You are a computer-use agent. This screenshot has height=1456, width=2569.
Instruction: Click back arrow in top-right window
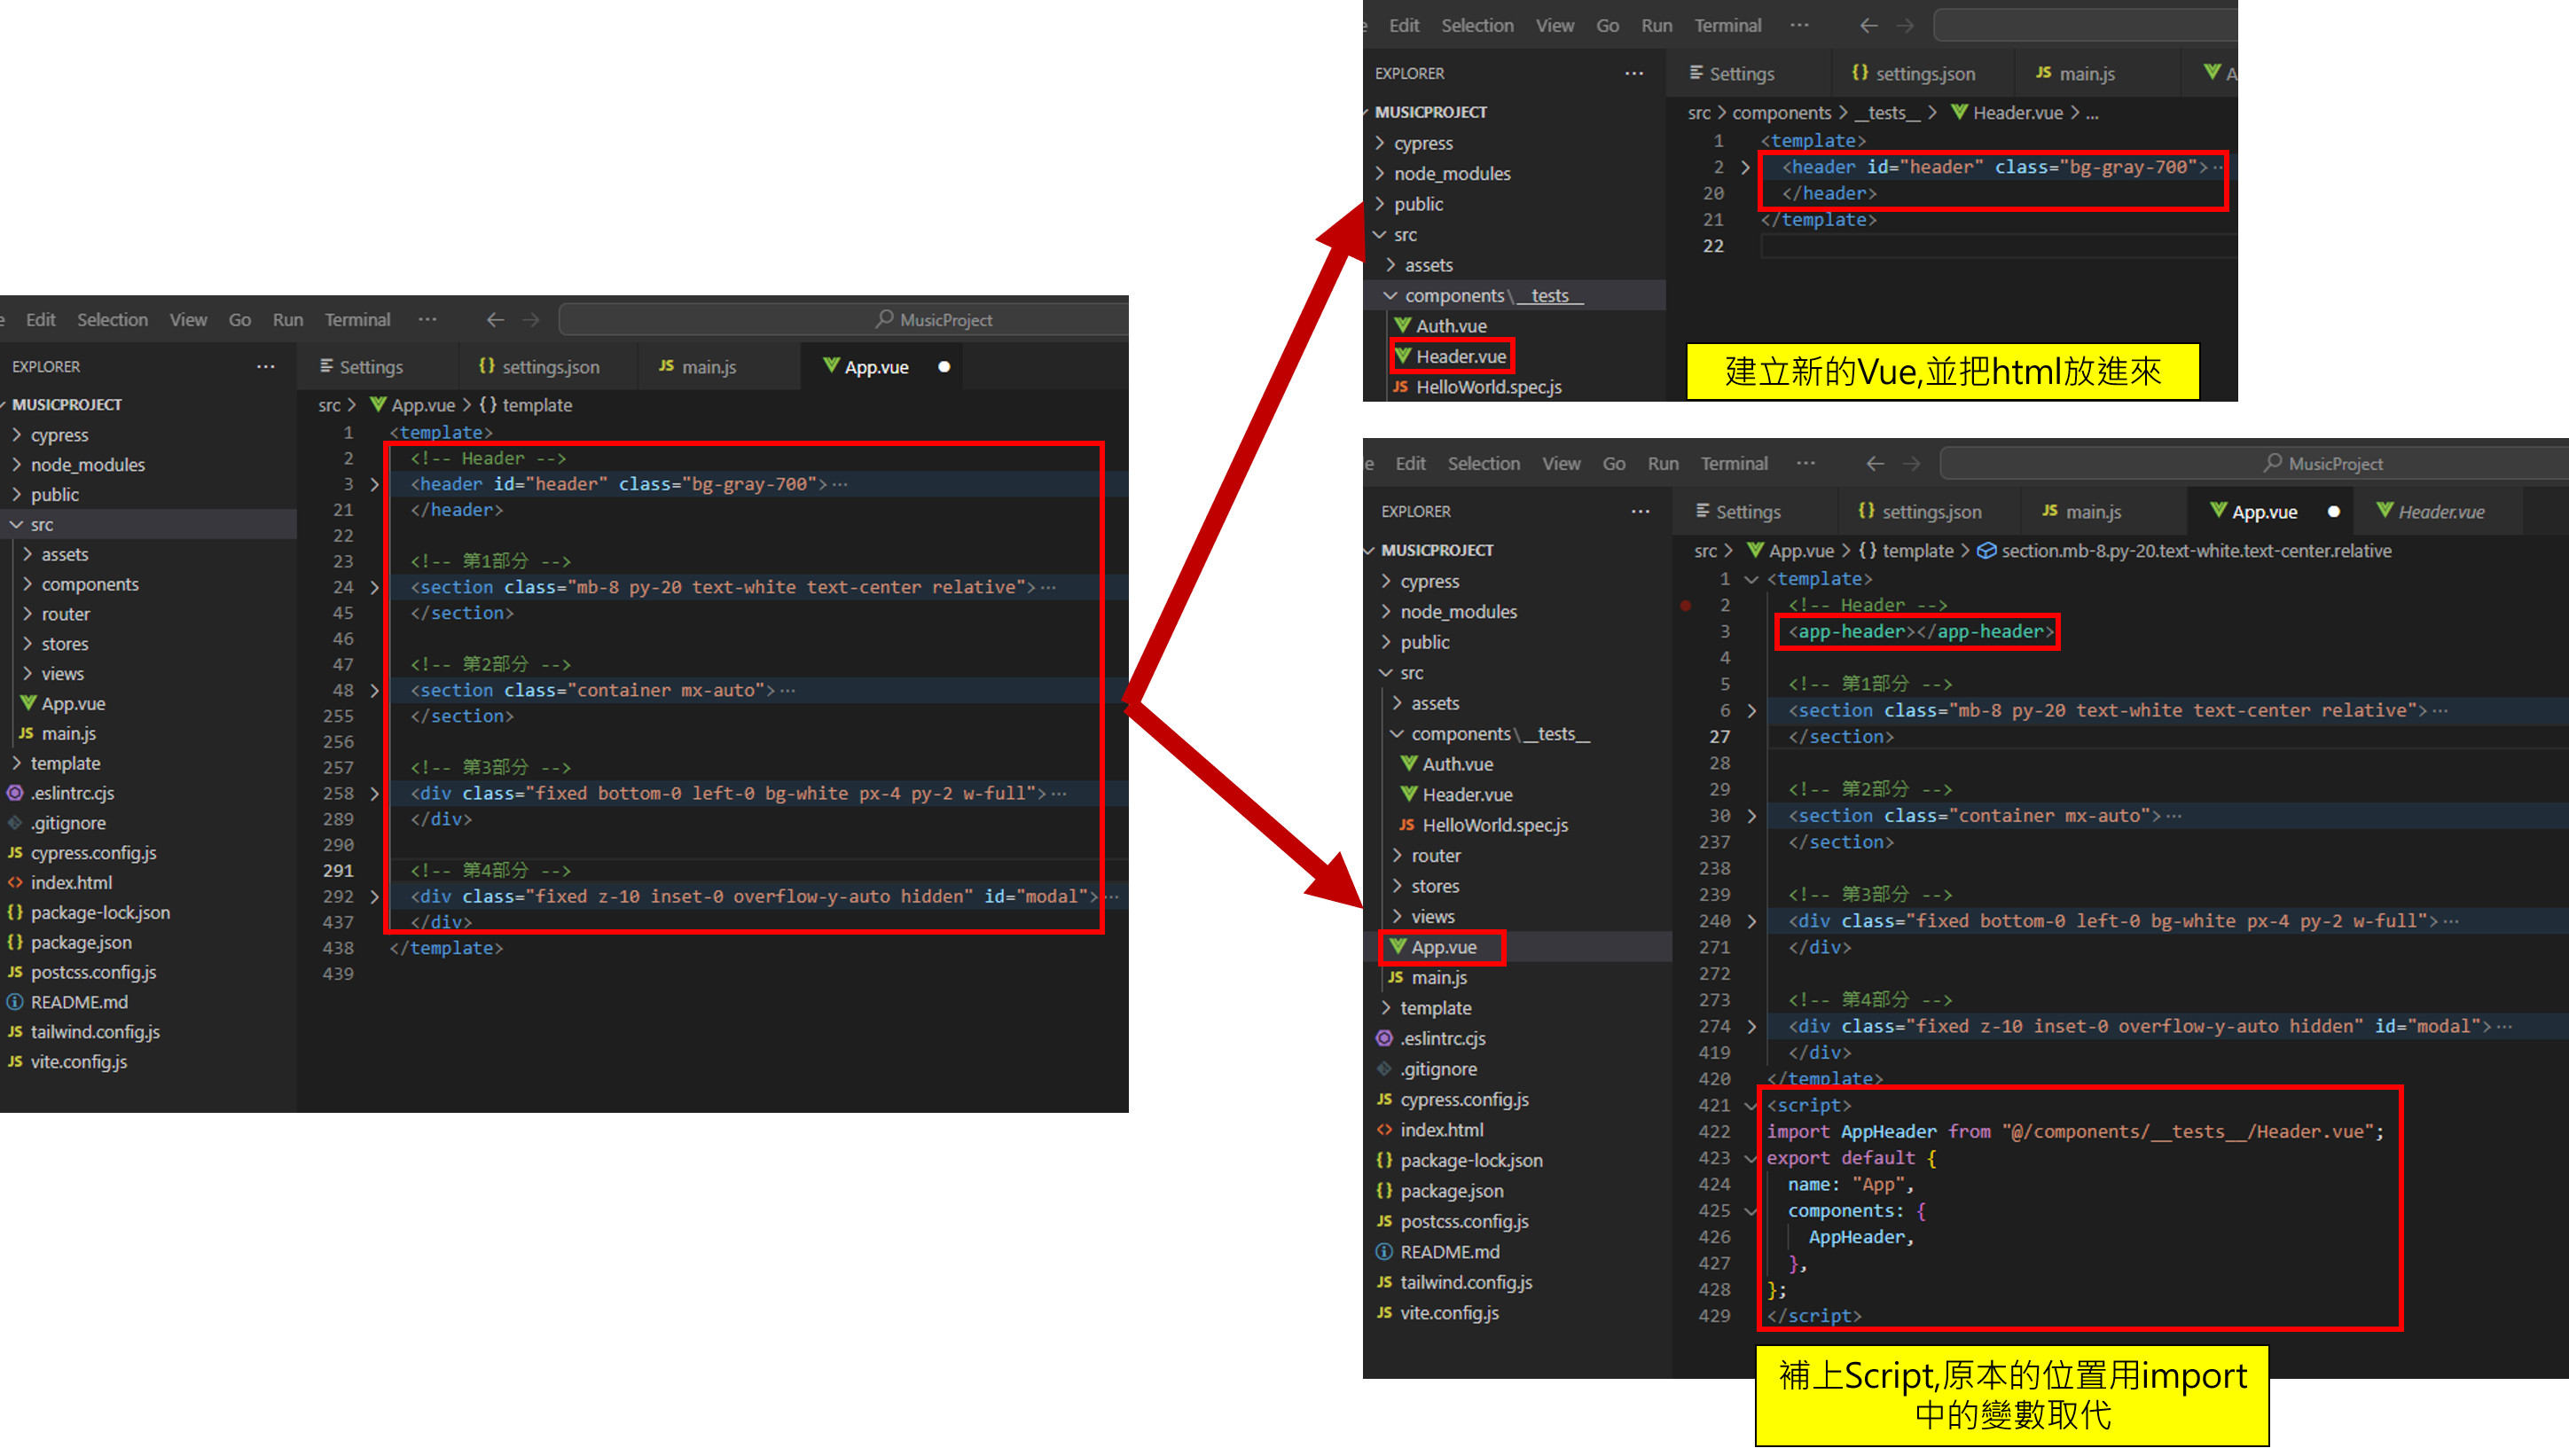click(x=1869, y=26)
